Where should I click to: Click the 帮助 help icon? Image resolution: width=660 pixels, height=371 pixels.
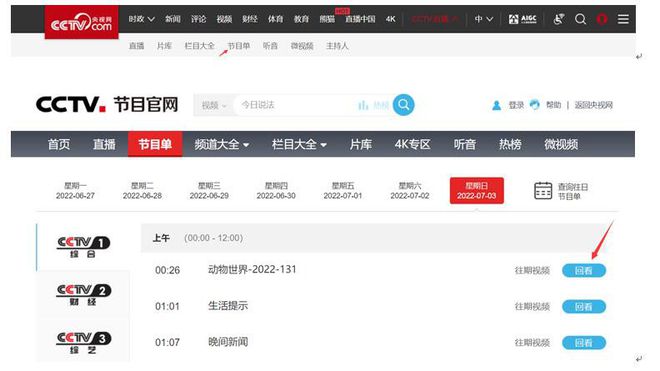(534, 105)
